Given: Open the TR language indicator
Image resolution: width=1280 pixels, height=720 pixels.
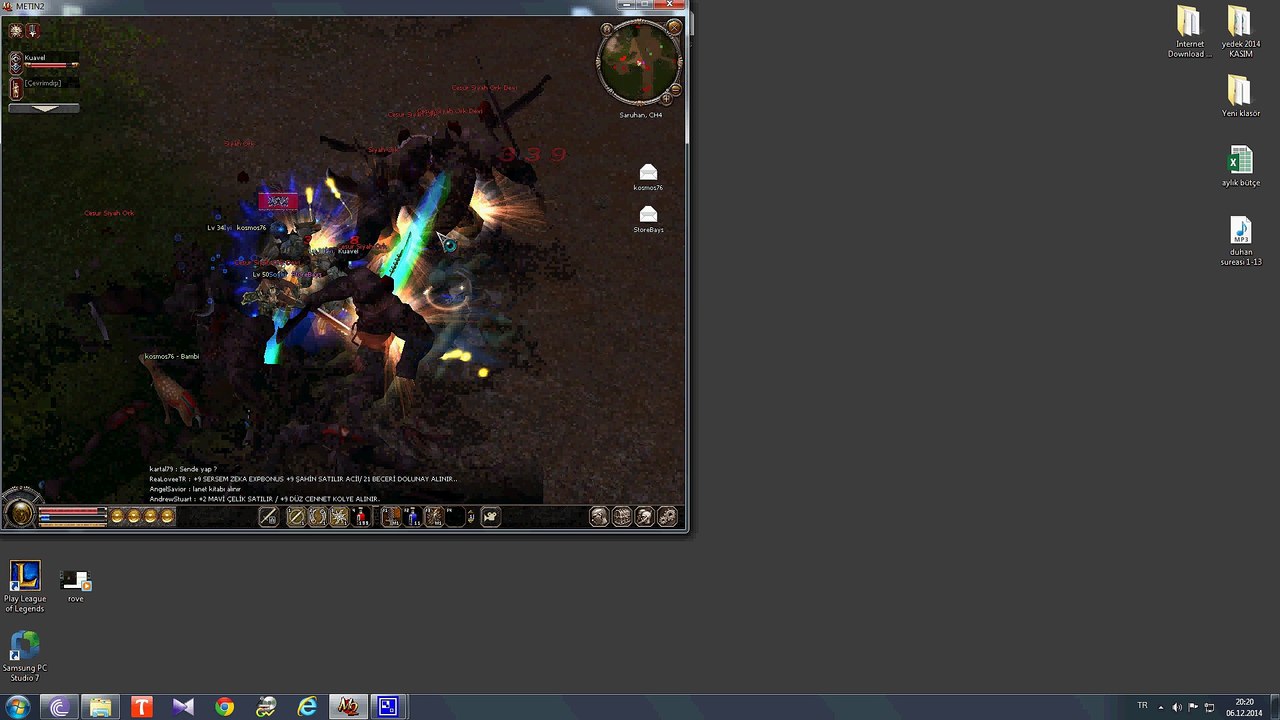Looking at the screenshot, I should click(1142, 706).
